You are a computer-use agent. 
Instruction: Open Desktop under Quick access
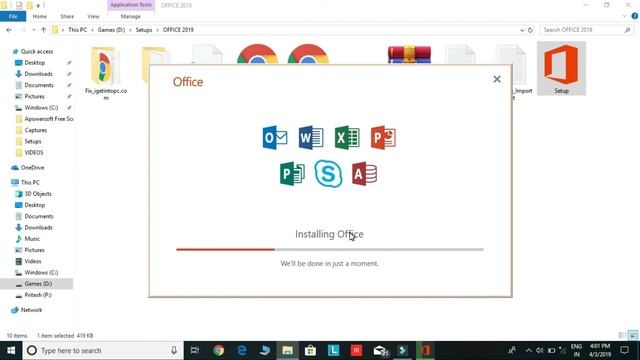34,63
